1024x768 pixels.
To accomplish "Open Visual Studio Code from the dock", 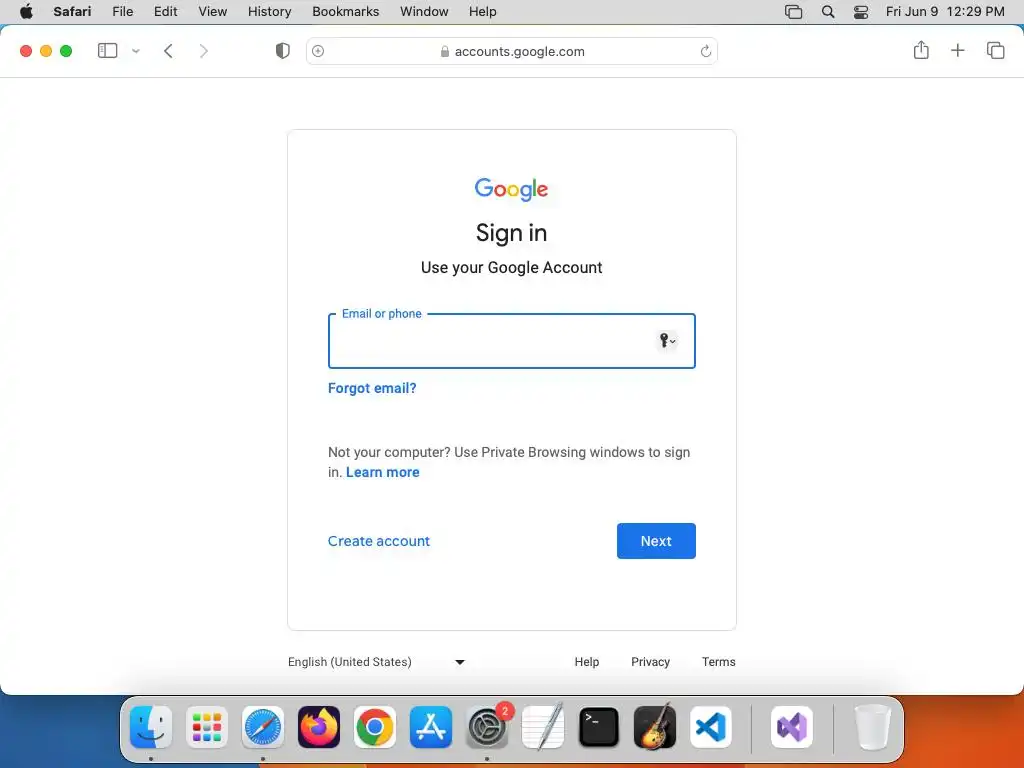I will click(711, 727).
